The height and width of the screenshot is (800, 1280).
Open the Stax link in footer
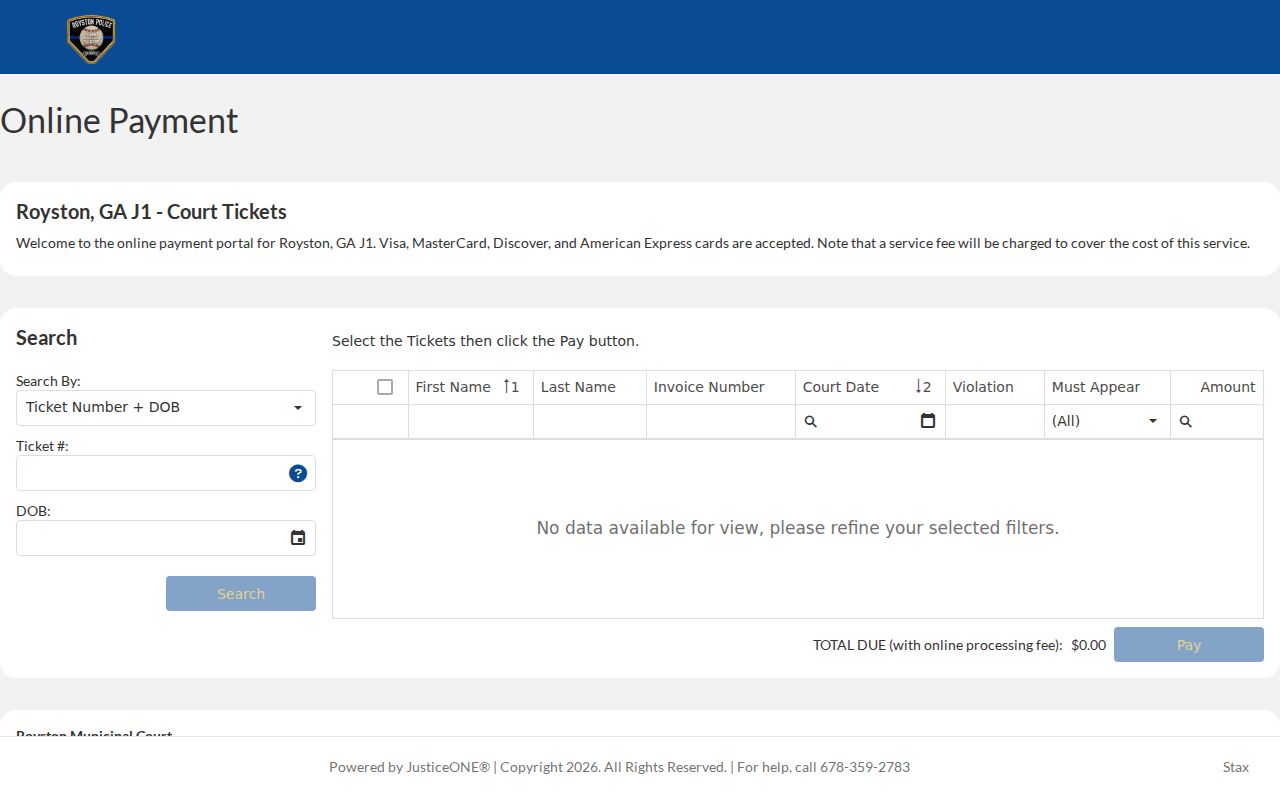pyautogui.click(x=1236, y=767)
